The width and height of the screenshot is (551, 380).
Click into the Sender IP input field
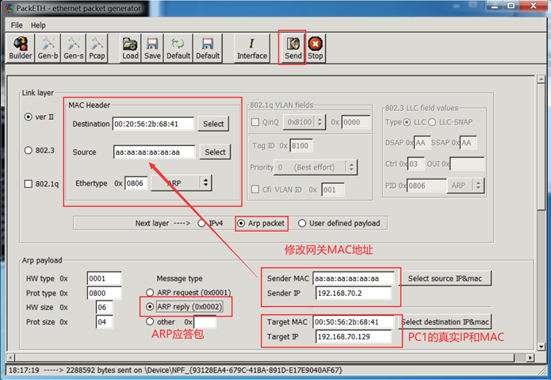coord(354,293)
